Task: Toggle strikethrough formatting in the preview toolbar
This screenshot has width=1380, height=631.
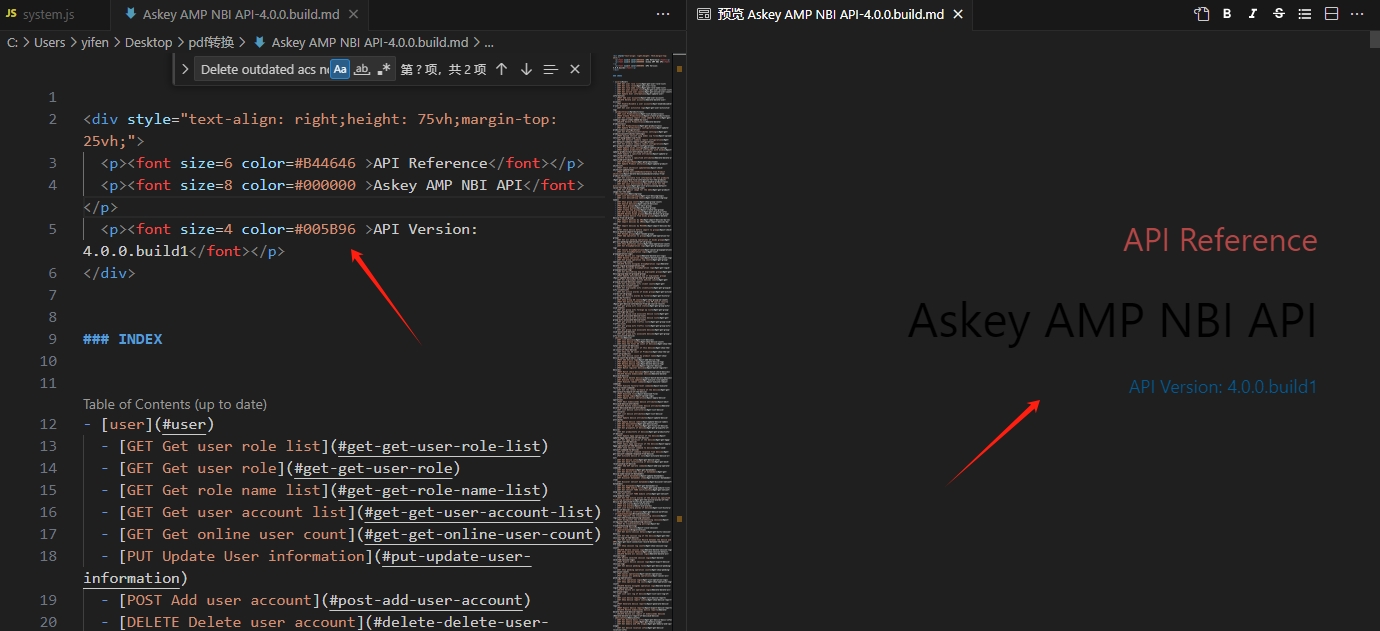Action: coord(1279,14)
